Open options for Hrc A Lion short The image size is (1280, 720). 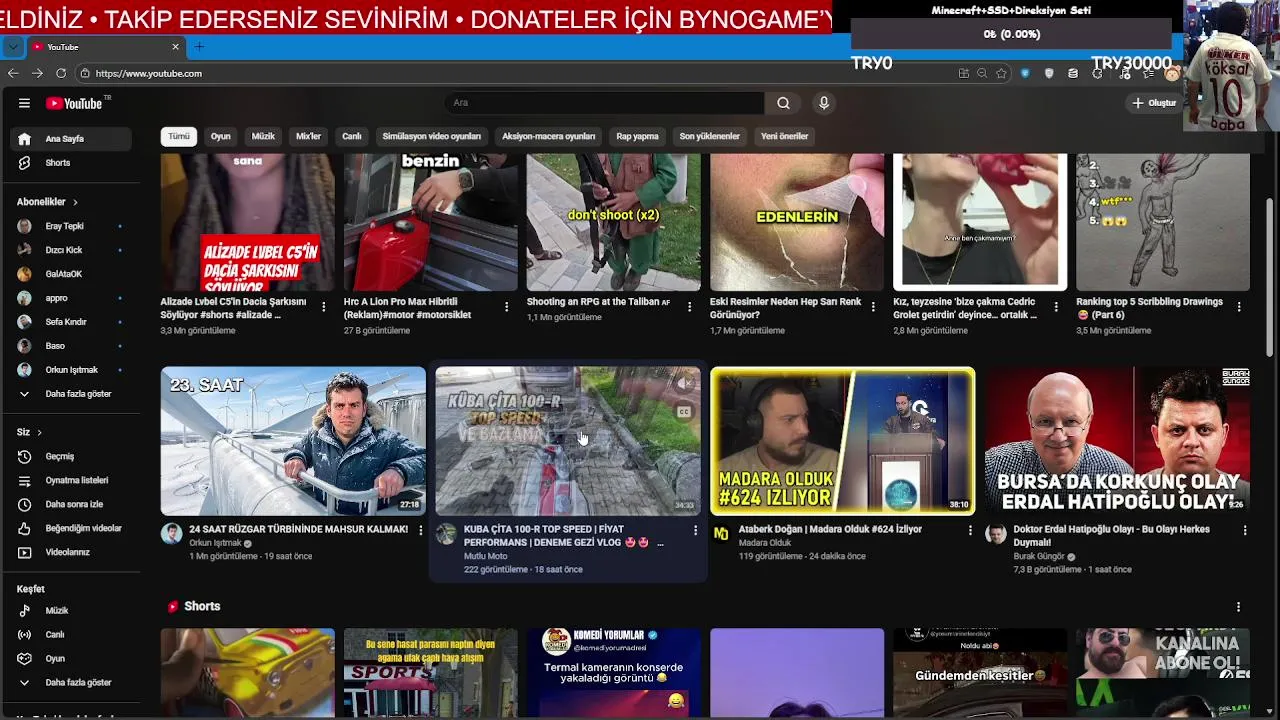506,307
